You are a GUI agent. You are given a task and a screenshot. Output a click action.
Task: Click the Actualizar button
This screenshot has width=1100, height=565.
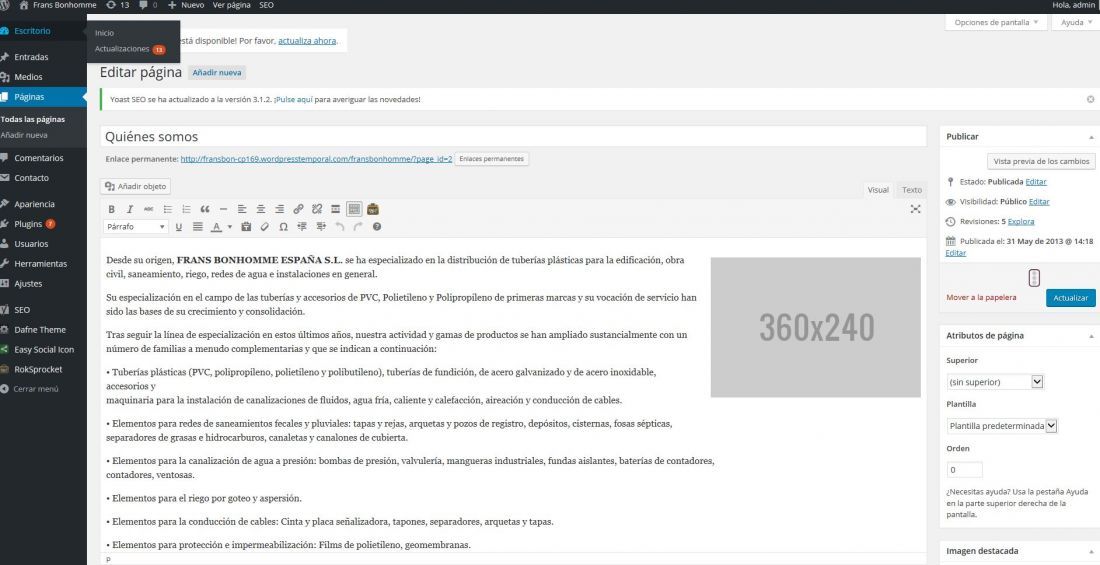pyautogui.click(x=1070, y=298)
